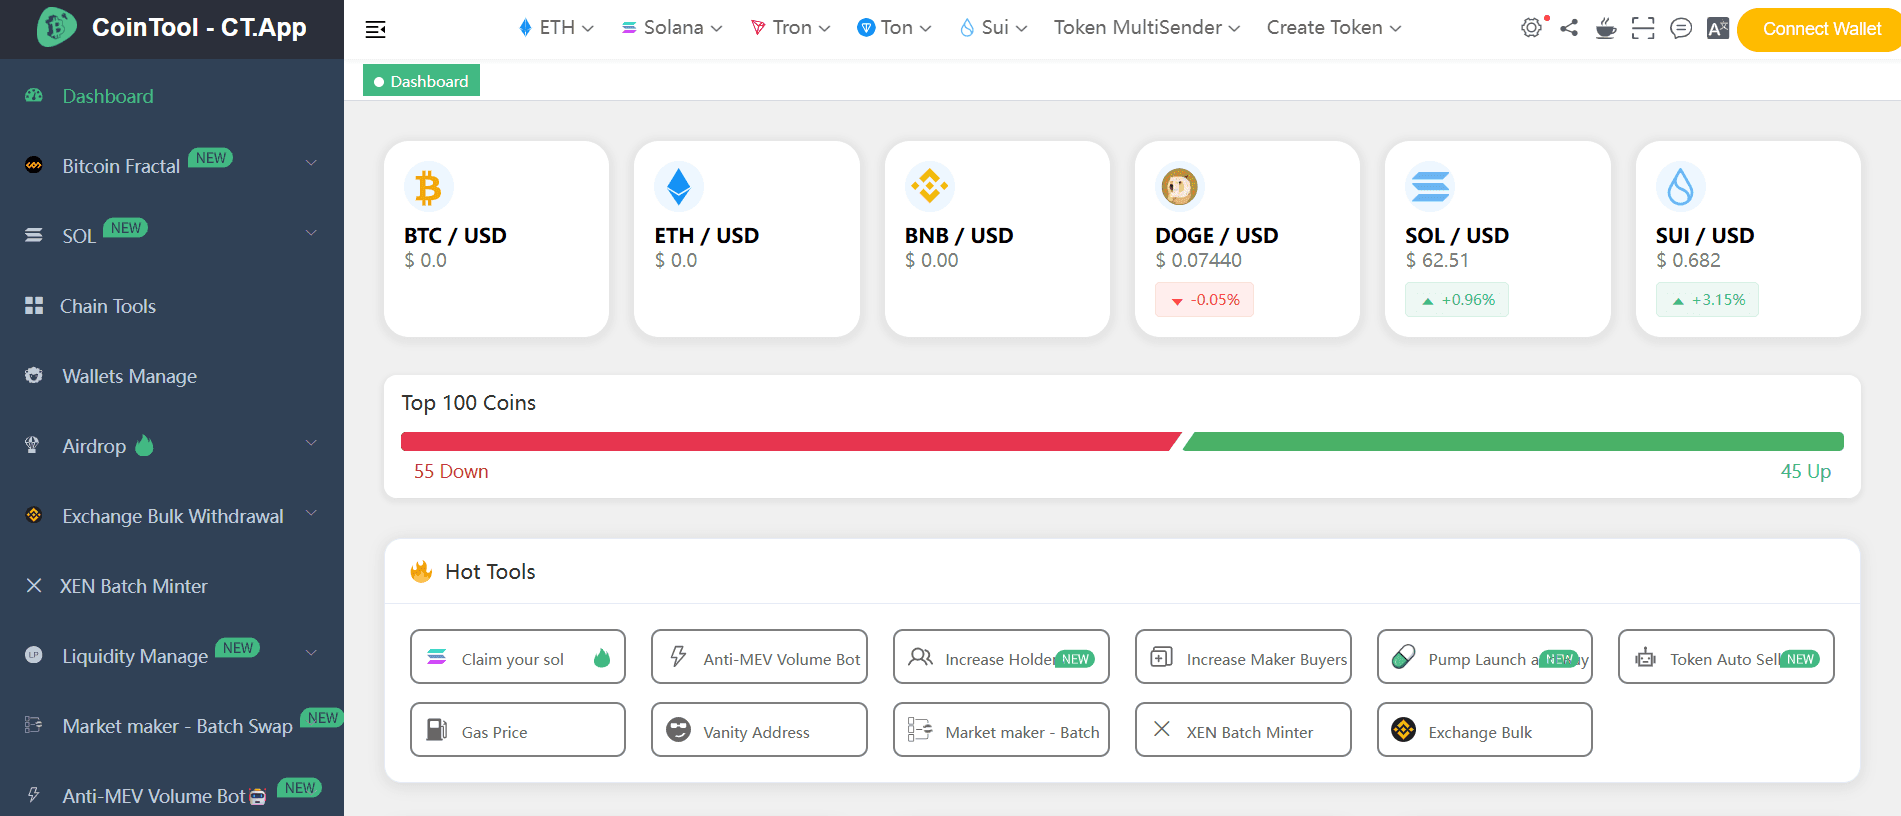Expand the Airdrop sidebar chevron
The width and height of the screenshot is (1901, 816).
point(311,443)
